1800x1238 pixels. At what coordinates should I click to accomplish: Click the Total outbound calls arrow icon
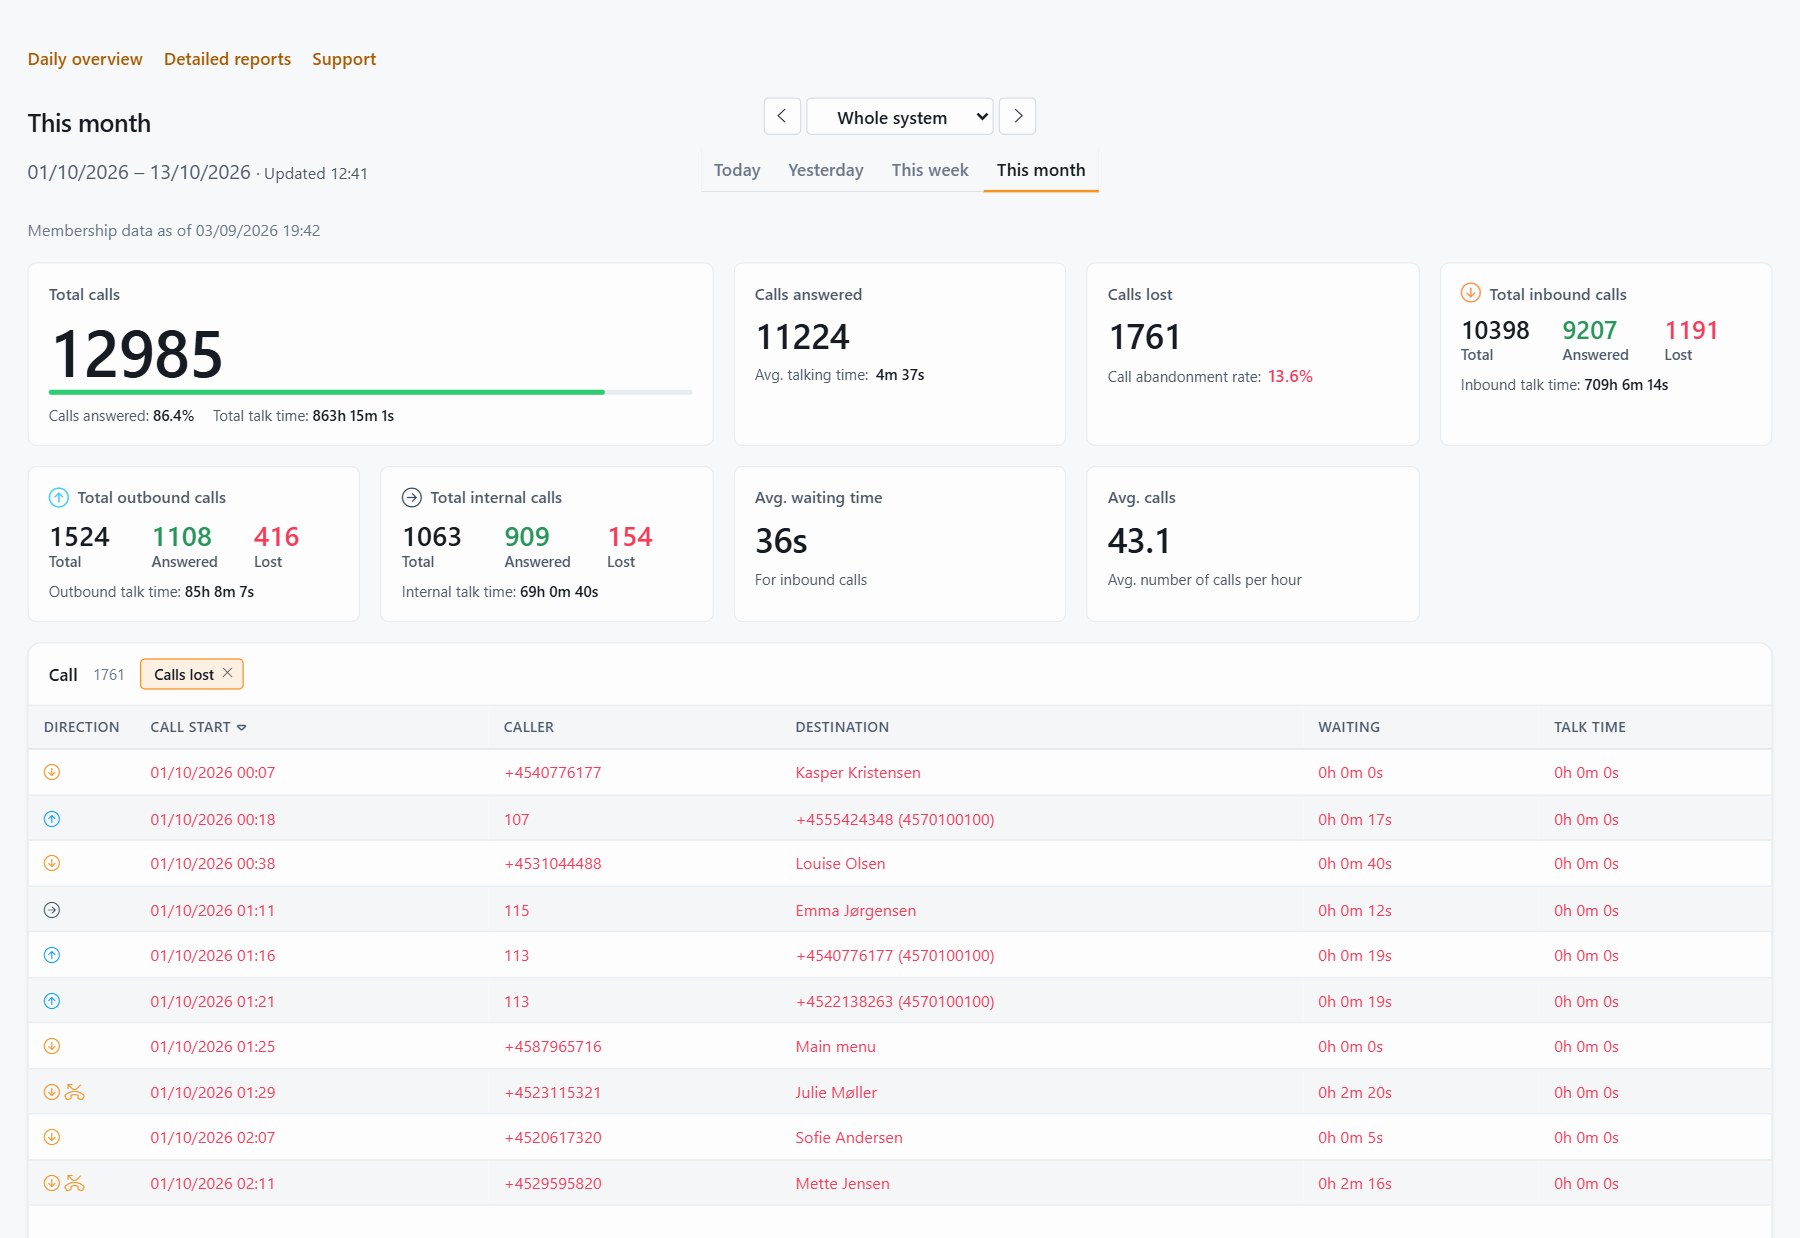(x=59, y=497)
